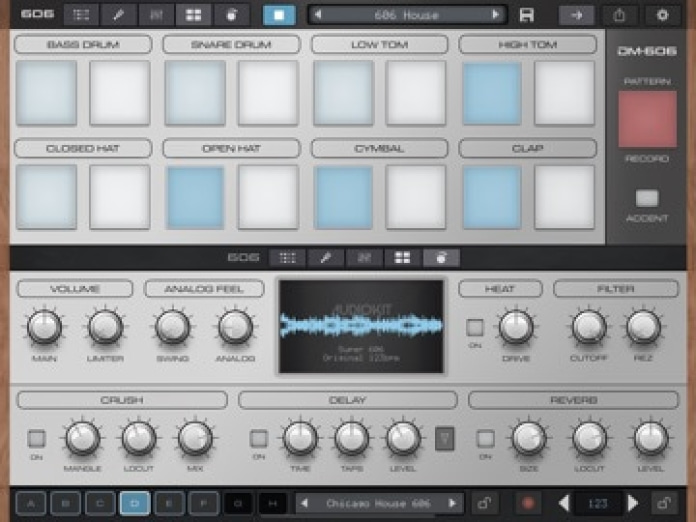Start recording with the red circle button

click(528, 503)
